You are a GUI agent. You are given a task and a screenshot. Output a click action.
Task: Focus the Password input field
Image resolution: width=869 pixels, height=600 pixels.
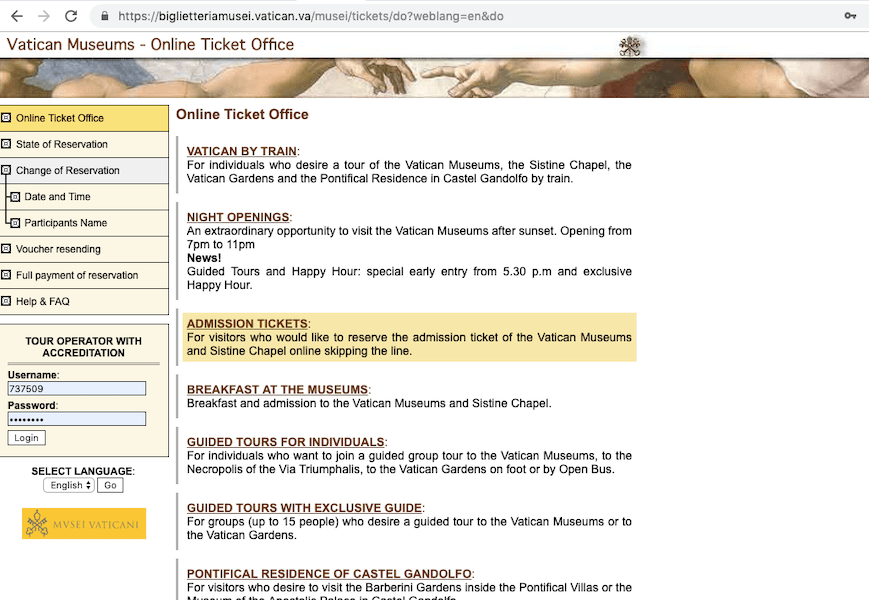[77, 419]
